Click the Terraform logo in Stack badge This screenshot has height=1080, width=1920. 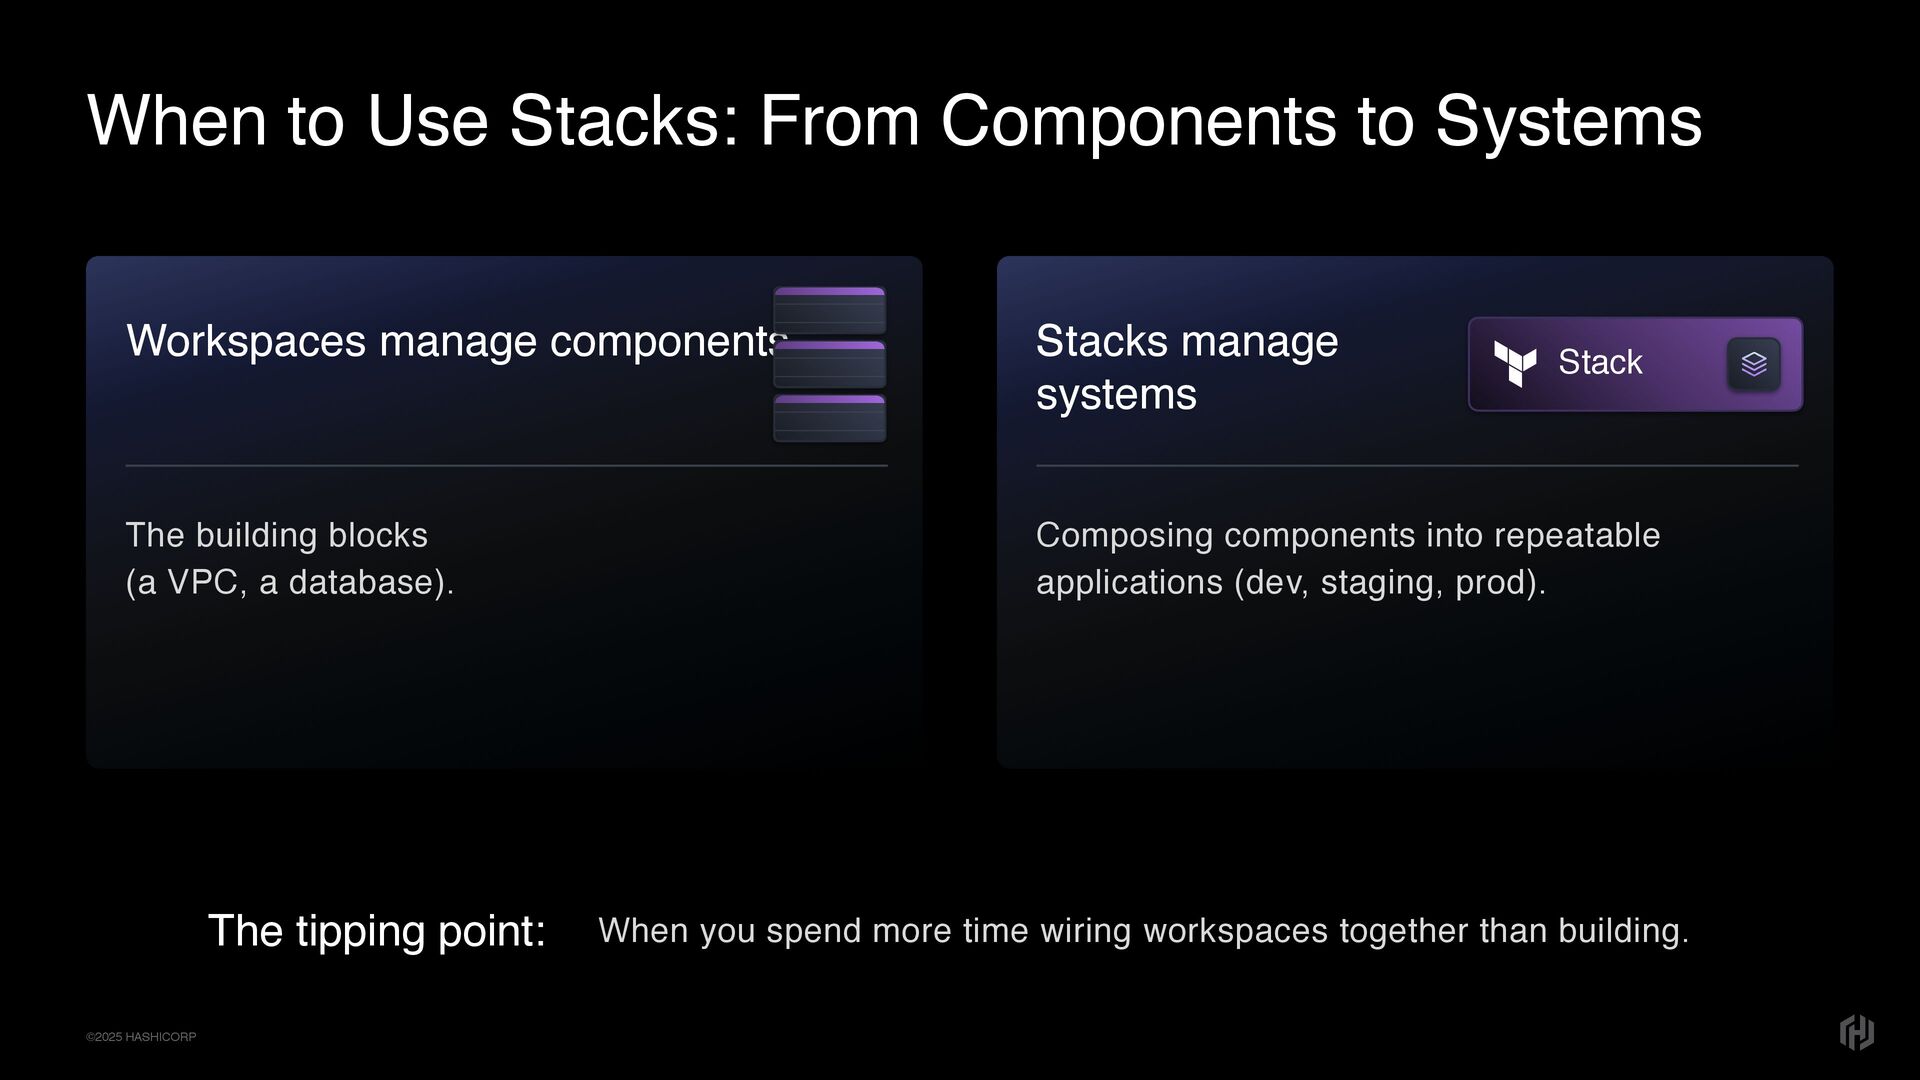[x=1514, y=363]
